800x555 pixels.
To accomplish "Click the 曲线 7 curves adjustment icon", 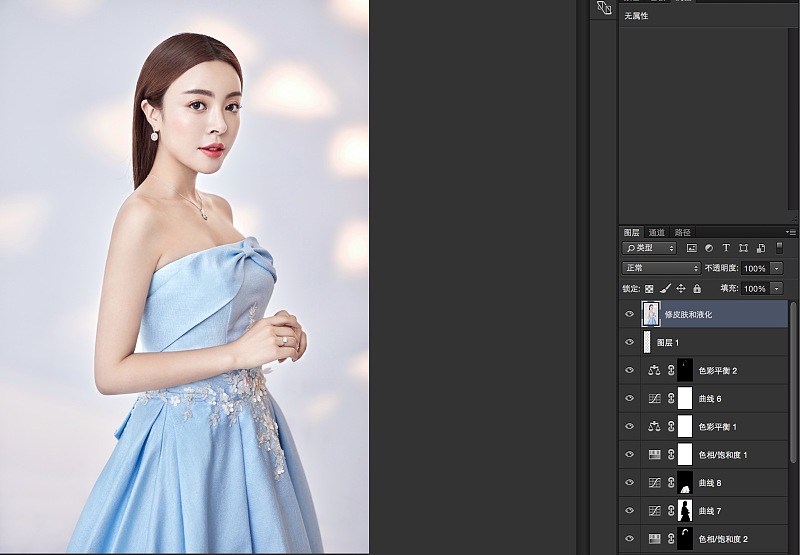I will click(x=654, y=510).
